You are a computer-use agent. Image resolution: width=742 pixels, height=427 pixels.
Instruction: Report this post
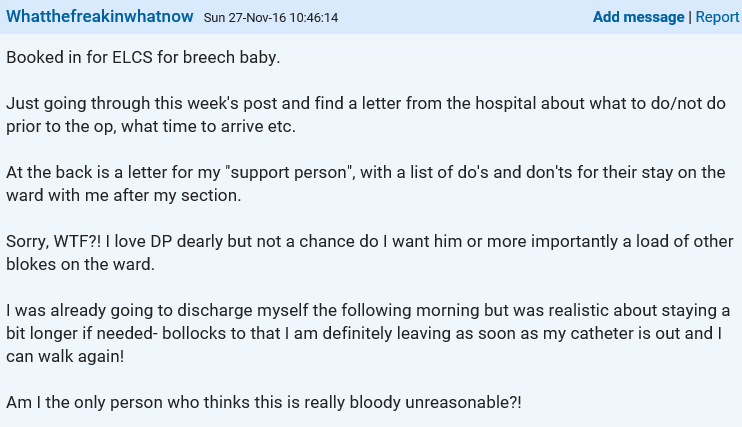[717, 17]
